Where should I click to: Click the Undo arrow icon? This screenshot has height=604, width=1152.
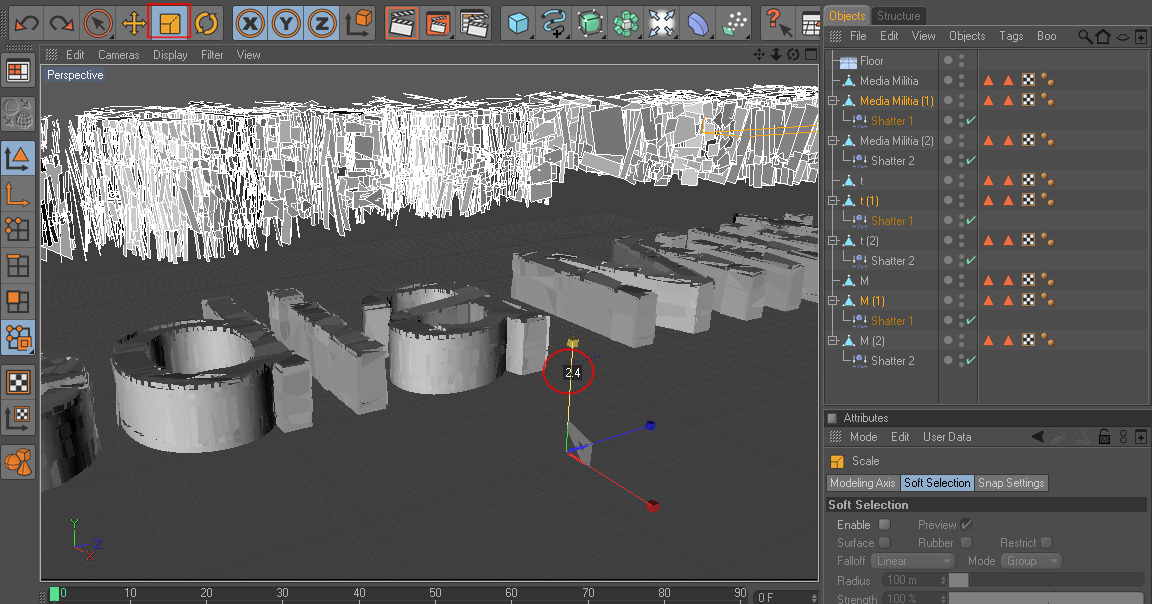26,24
